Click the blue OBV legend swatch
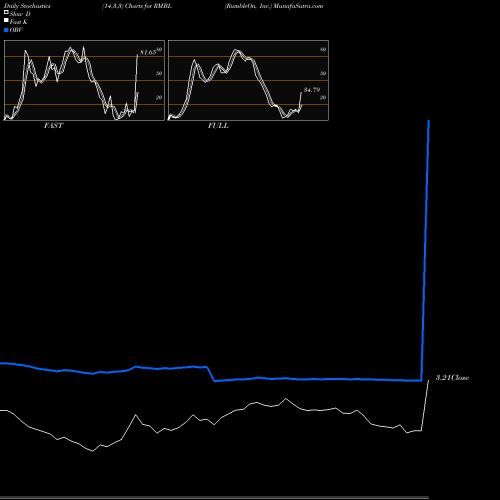The height and width of the screenshot is (500, 500). 6,30
